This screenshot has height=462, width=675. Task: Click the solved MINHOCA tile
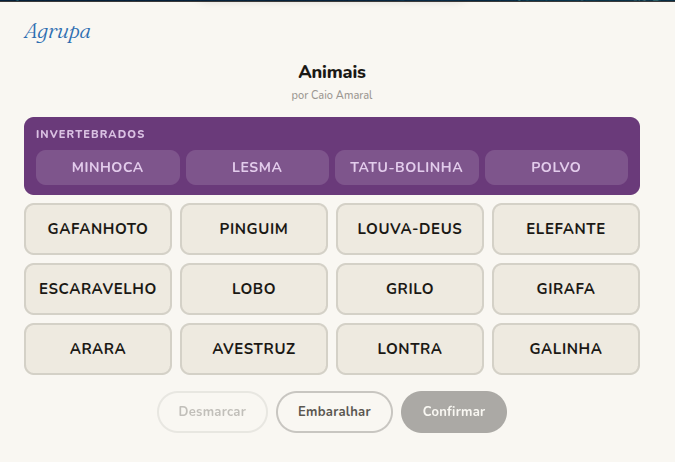point(108,167)
